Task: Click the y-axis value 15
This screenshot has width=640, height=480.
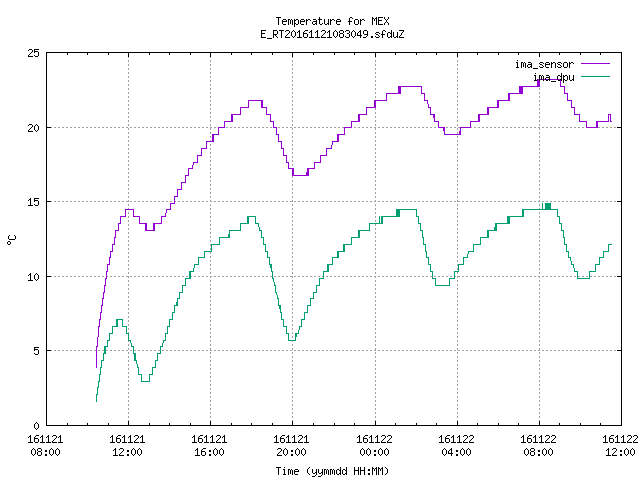Action: [x=33, y=202]
